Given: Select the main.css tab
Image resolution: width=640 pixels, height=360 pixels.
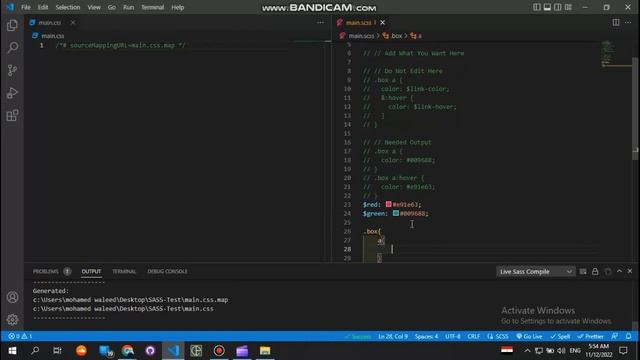Looking at the screenshot, I should [x=50, y=22].
